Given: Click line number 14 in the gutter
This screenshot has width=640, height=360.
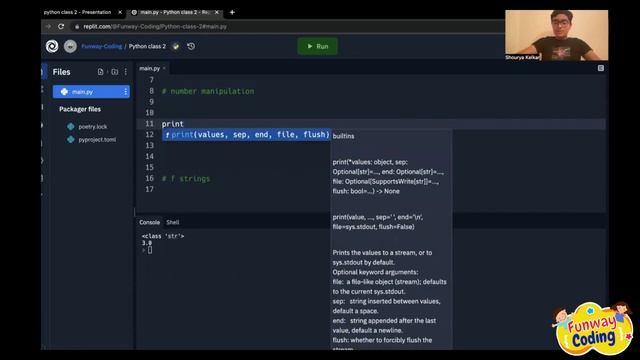Looking at the screenshot, I should pyautogui.click(x=149, y=156).
